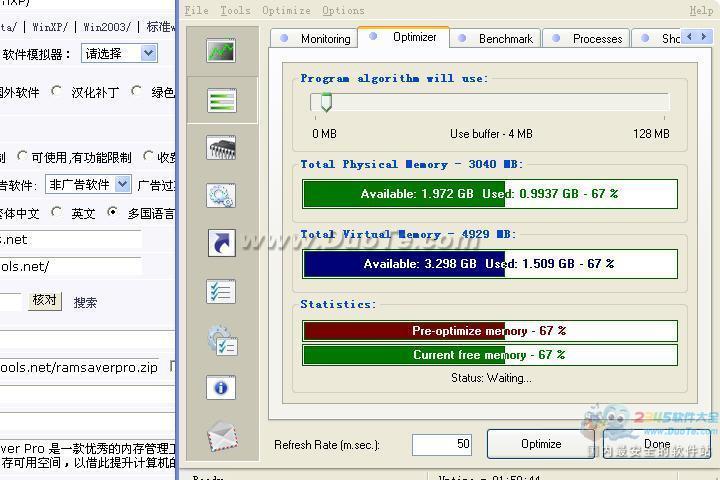The width and height of the screenshot is (720, 480).
Task: Open the Monitoring graph icon in sidebar
Action: click(221, 51)
